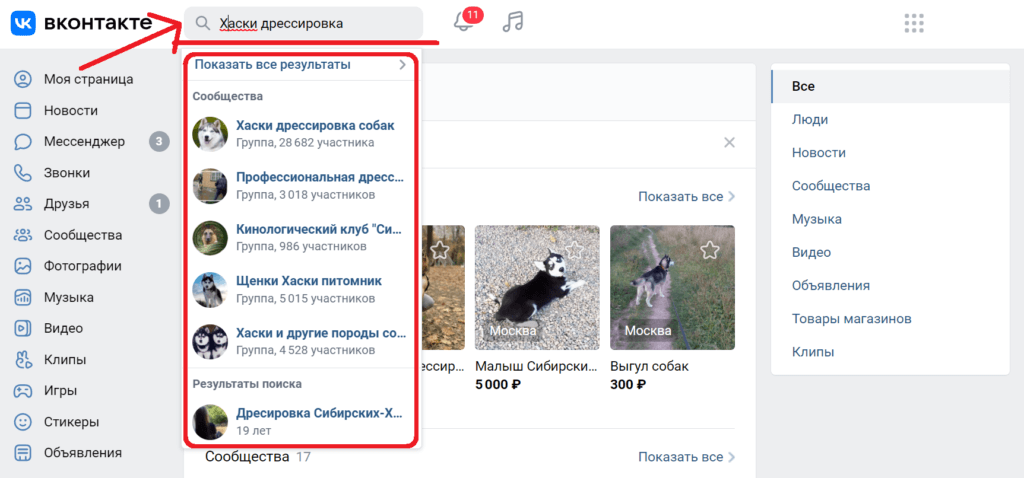Click the VK logo icon
The width and height of the screenshot is (1024, 478).
(x=24, y=23)
